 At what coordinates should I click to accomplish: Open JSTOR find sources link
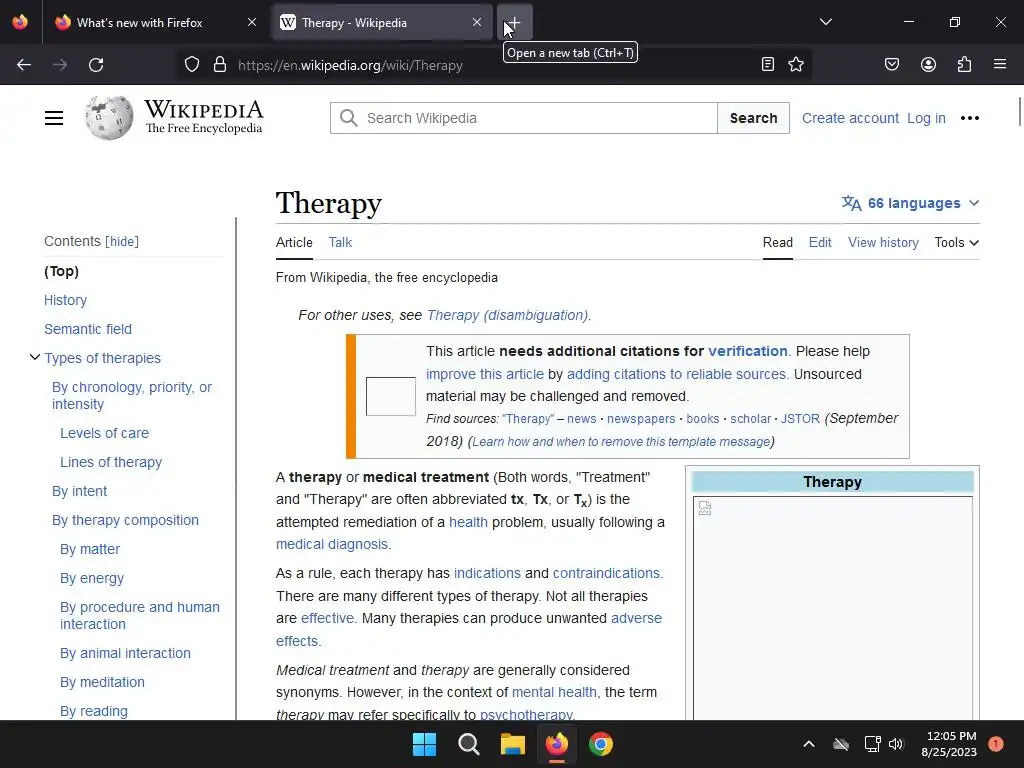pos(800,419)
